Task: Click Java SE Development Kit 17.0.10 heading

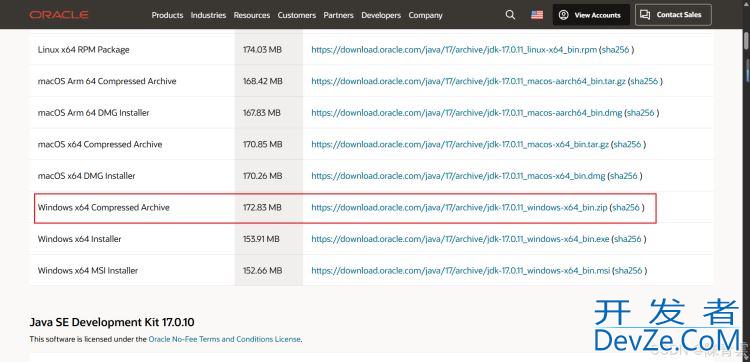Action: pyautogui.click(x=112, y=322)
